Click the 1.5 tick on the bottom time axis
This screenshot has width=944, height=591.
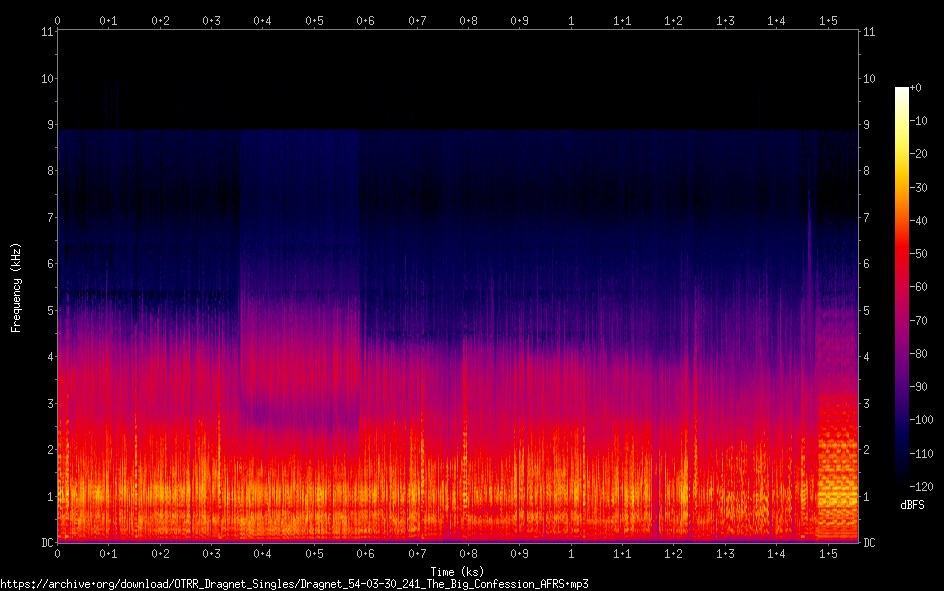828,553
